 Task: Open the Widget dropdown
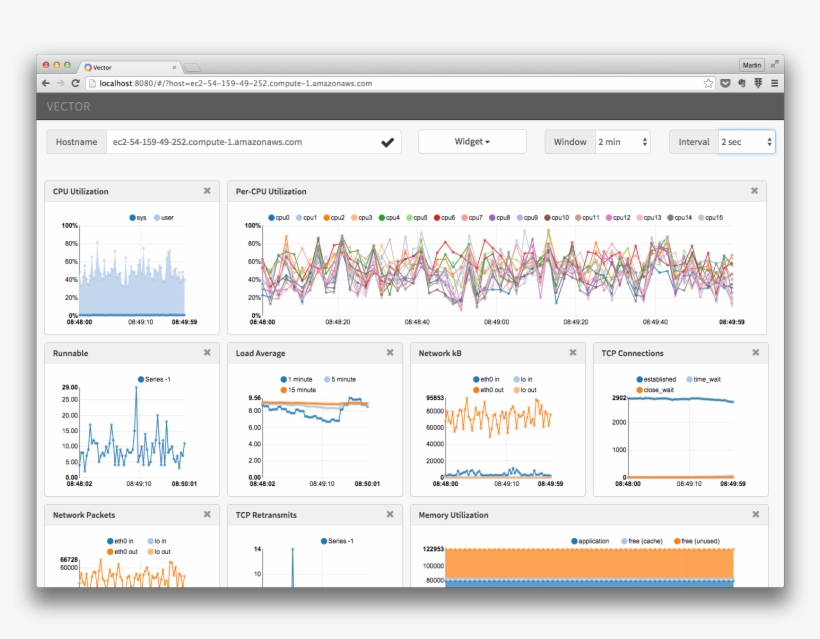[472, 141]
